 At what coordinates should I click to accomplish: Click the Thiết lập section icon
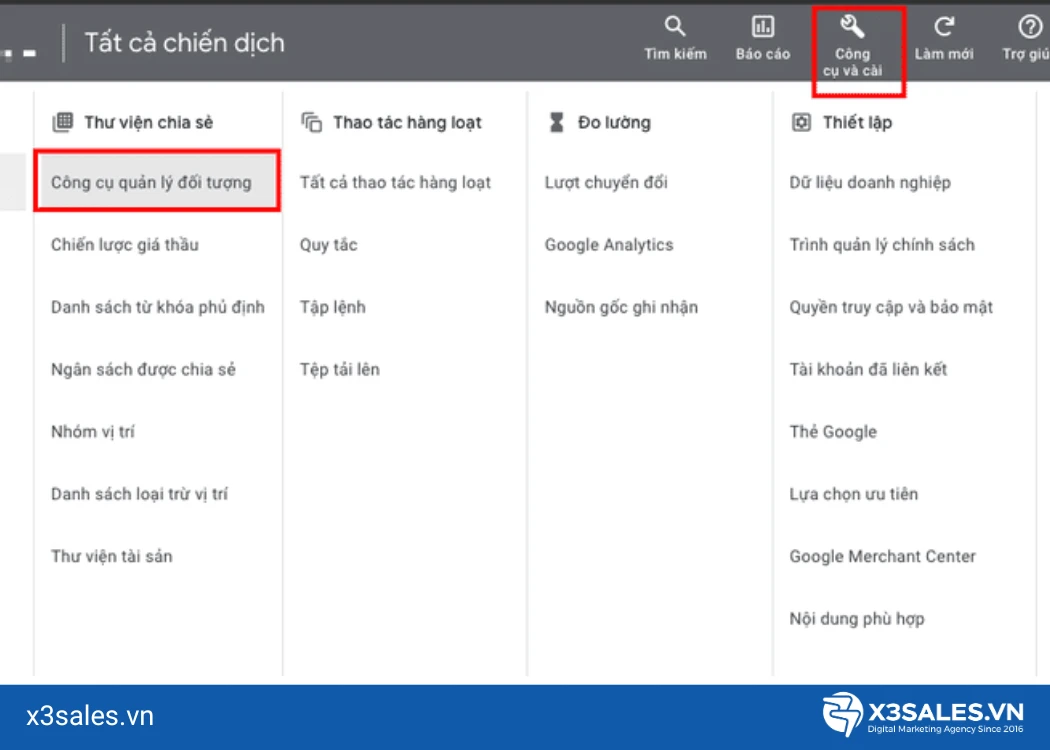801,123
